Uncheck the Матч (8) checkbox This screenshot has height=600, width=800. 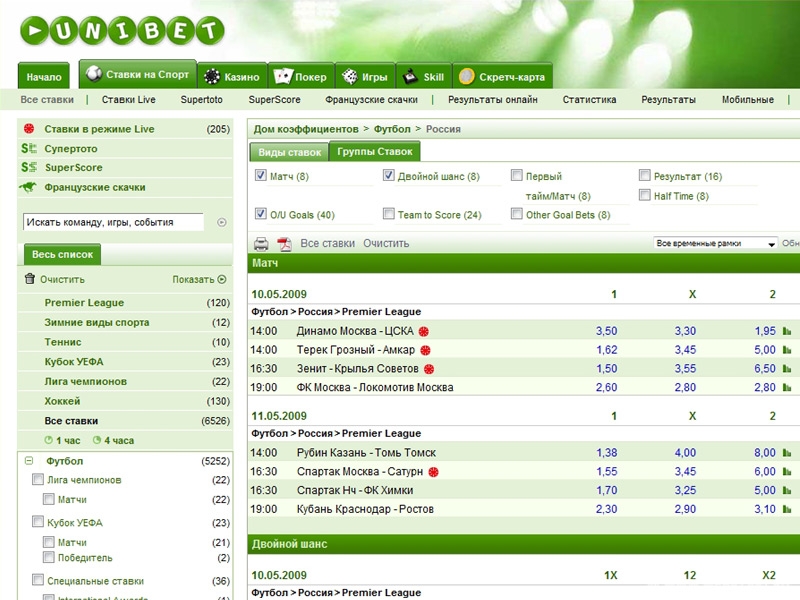(x=261, y=176)
